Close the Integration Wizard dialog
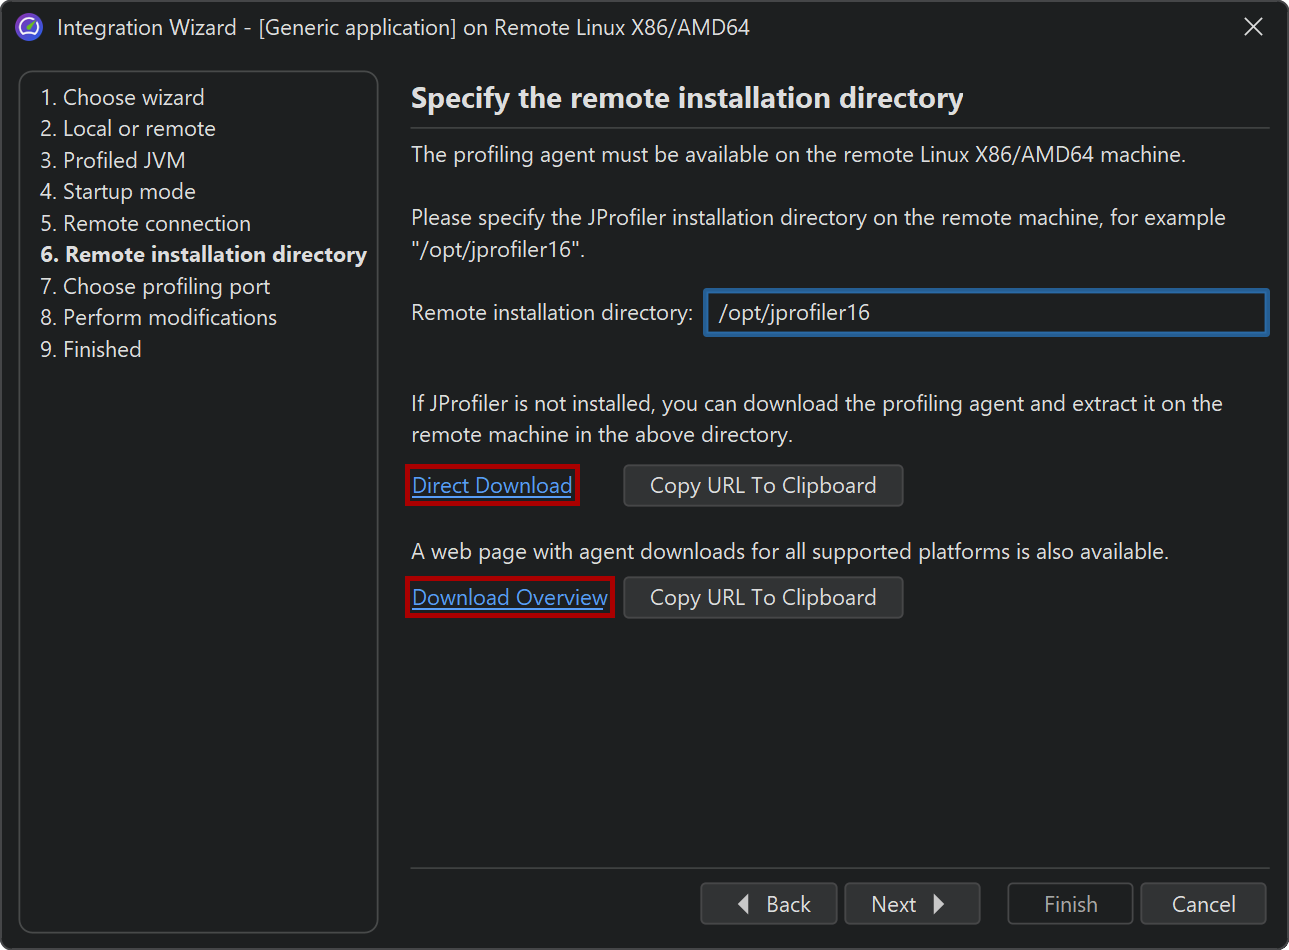Screen dimensions: 1289x950 coord(1253,27)
